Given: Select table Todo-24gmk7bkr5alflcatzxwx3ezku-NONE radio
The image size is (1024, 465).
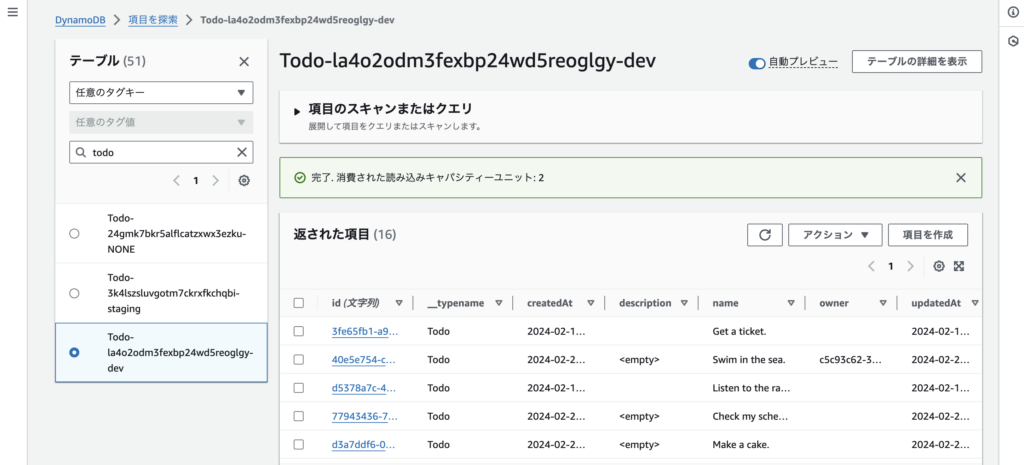Looking at the screenshot, I should pyautogui.click(x=74, y=234).
